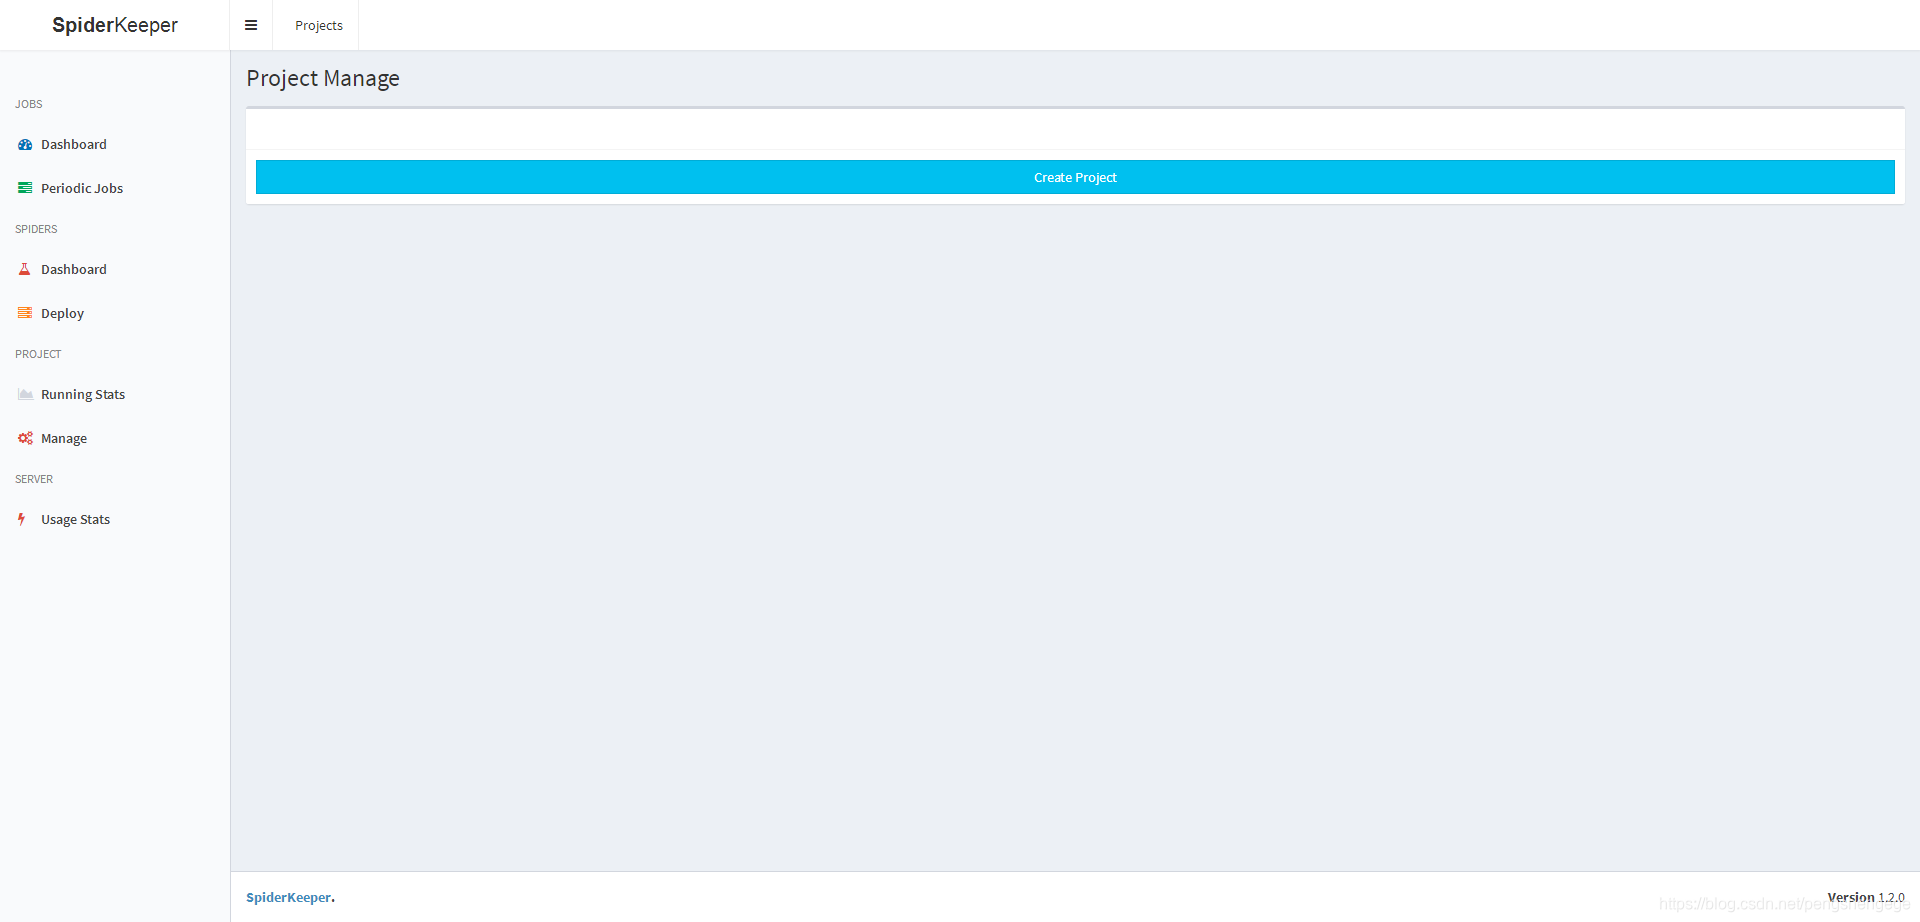Click the bar chart icon beside Running Stats
Viewport: 1920px width, 922px height.
24,394
